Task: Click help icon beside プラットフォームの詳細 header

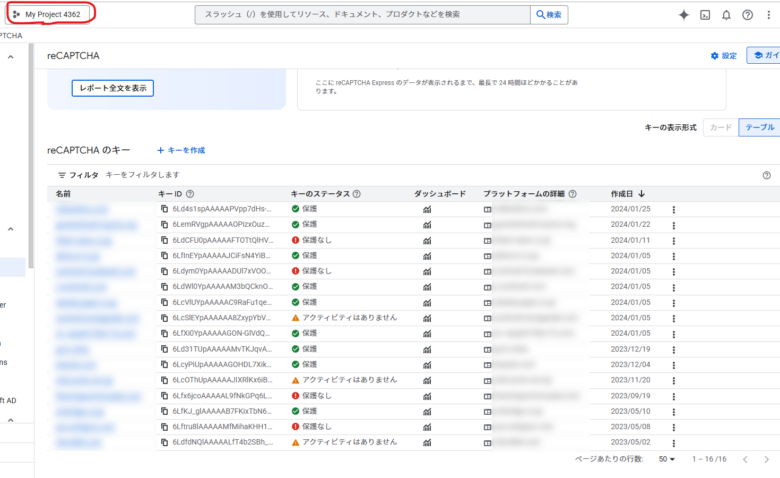Action: click(573, 194)
